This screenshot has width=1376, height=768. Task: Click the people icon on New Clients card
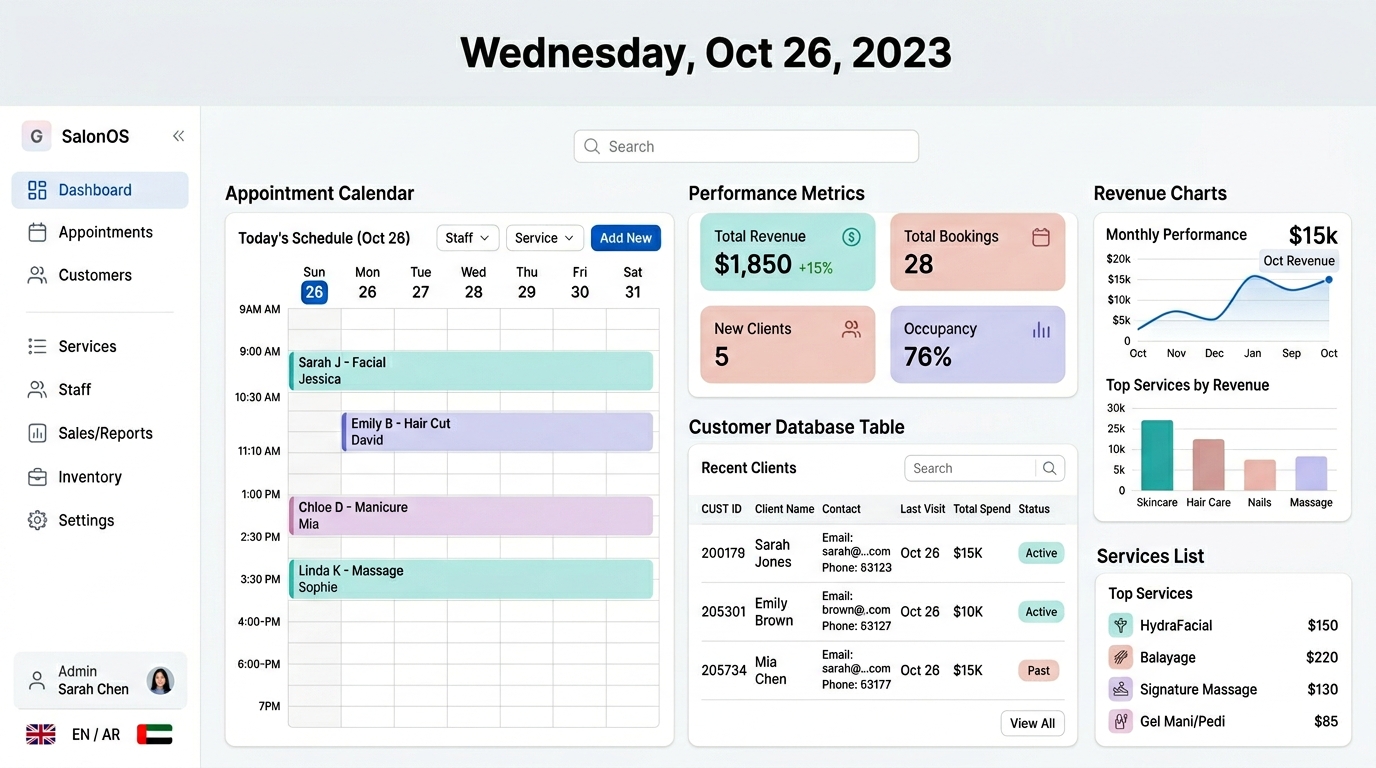tap(851, 327)
